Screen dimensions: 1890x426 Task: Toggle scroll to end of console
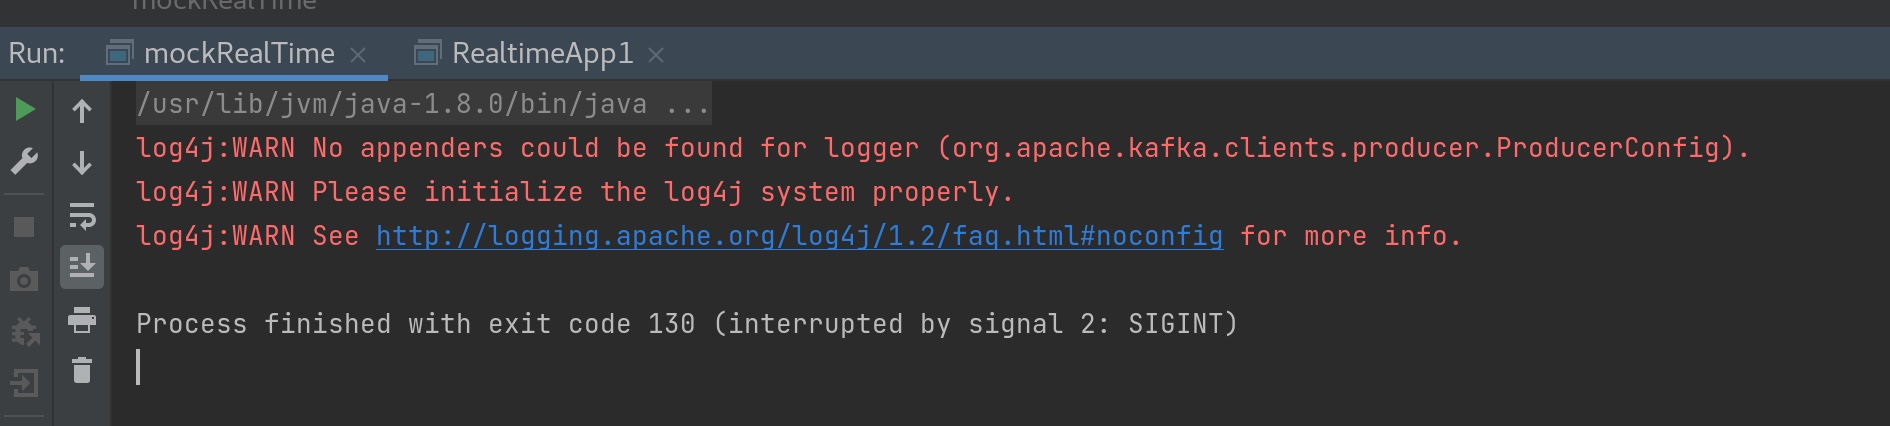point(82,267)
